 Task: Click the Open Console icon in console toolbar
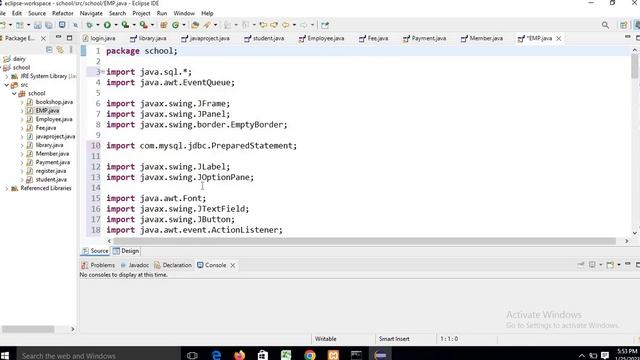click(610, 265)
